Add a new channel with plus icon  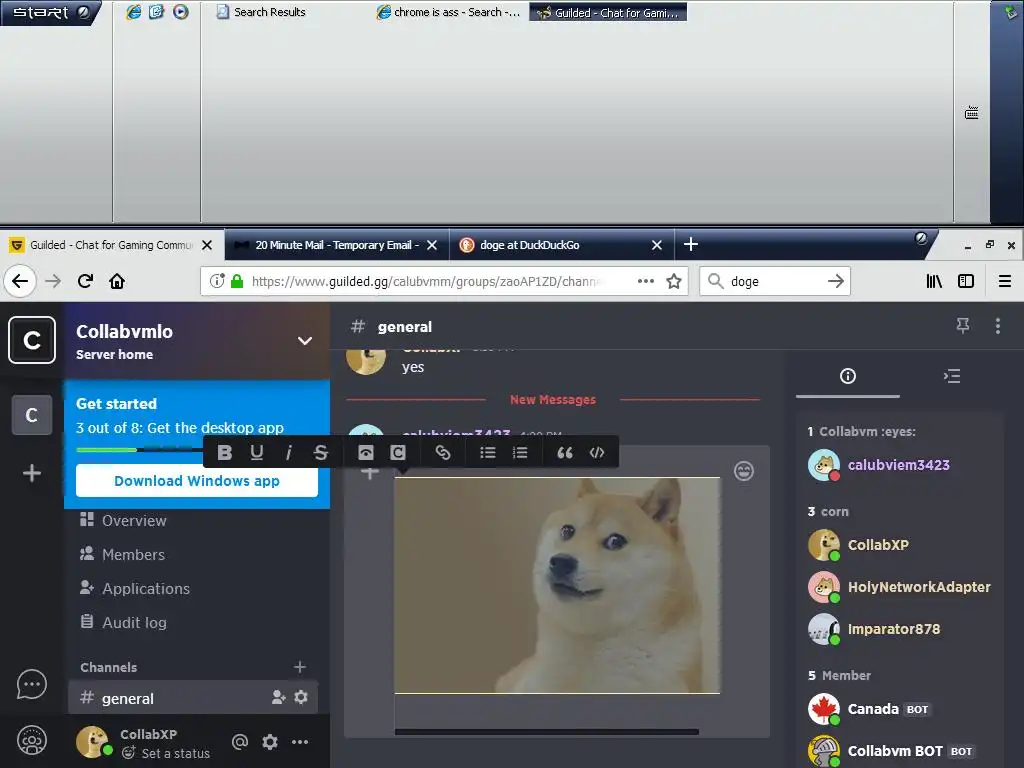(x=300, y=667)
